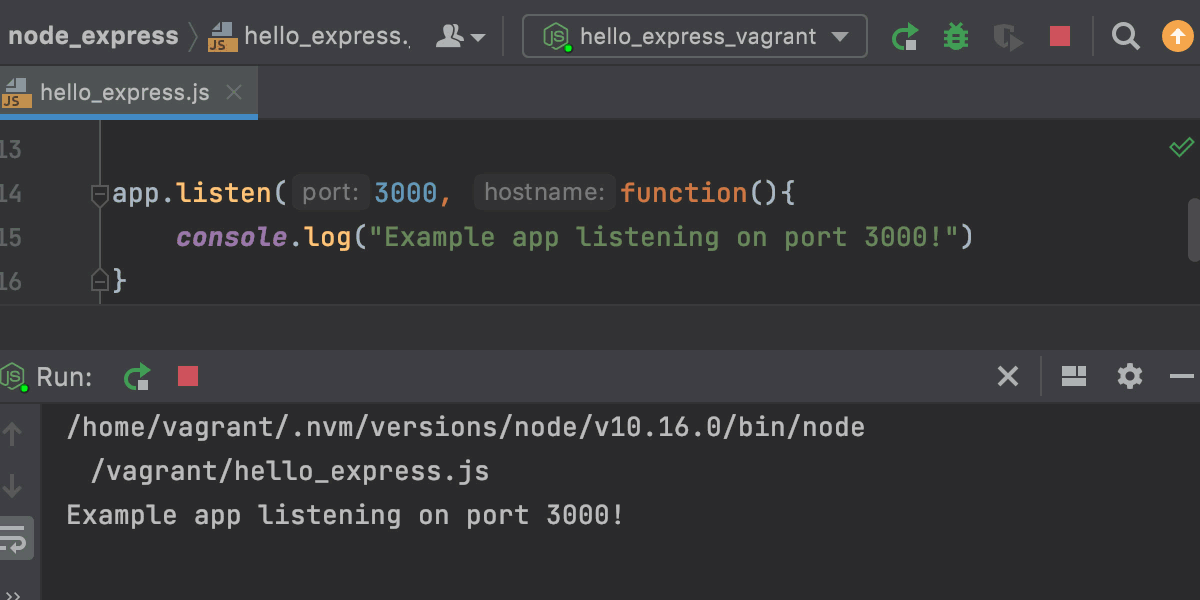This screenshot has width=1200, height=600.
Task: Open the user avatar dropdown menu
Action: coord(461,36)
